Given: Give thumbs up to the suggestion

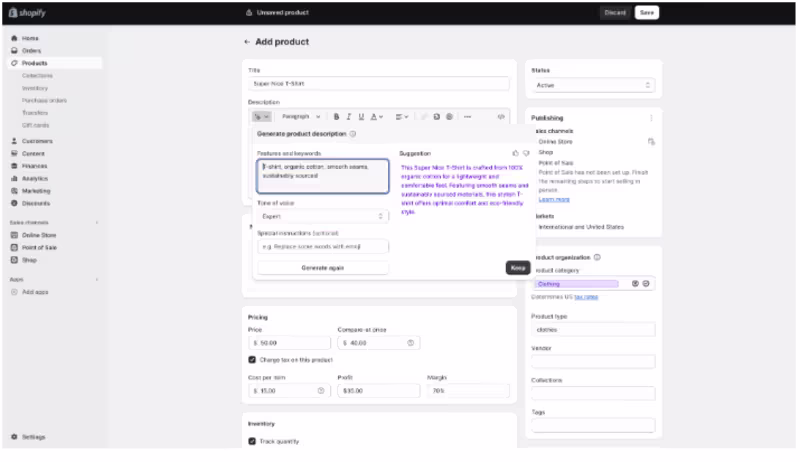Looking at the screenshot, I should [515, 153].
